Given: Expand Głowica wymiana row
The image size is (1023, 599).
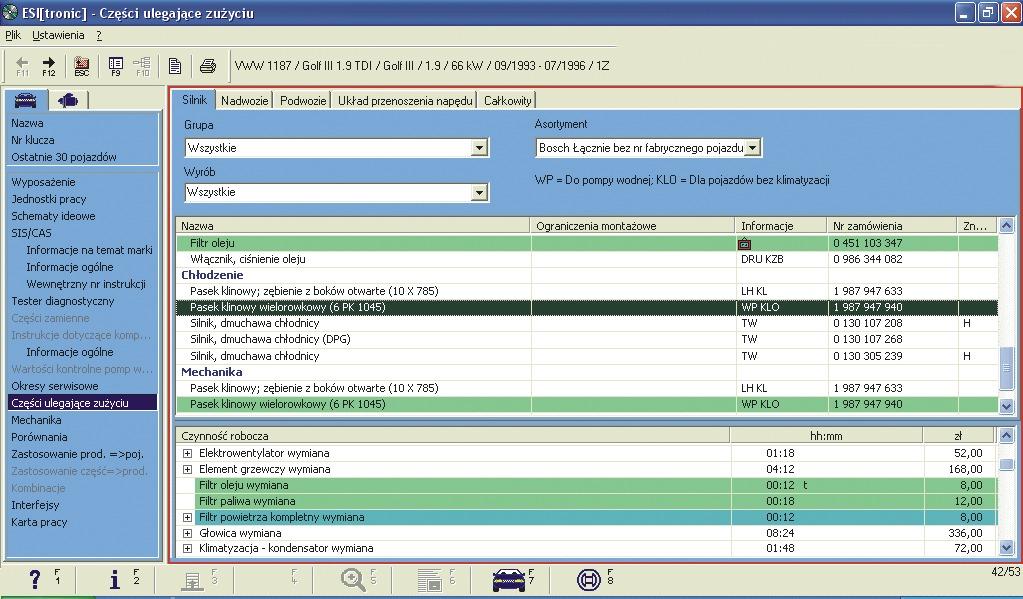Looking at the screenshot, I should [187, 533].
